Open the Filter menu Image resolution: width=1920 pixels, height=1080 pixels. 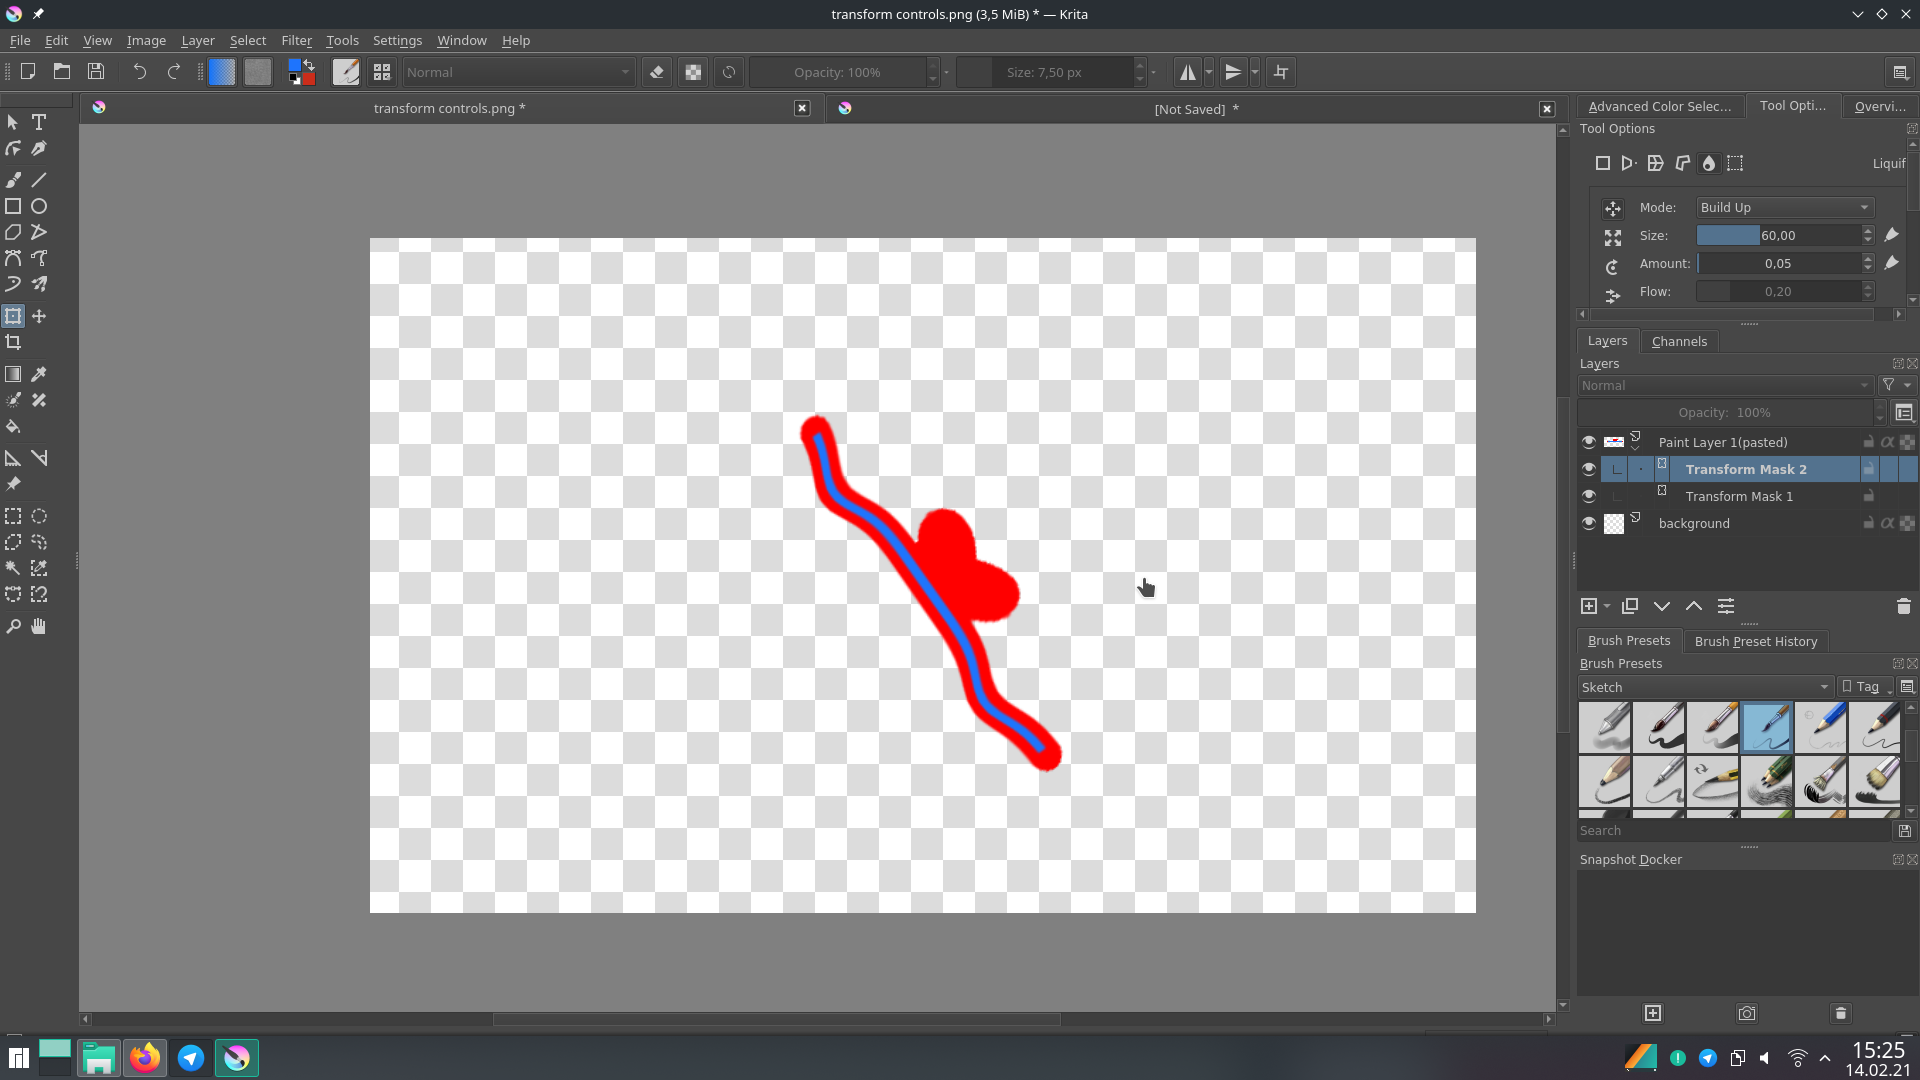(x=296, y=41)
